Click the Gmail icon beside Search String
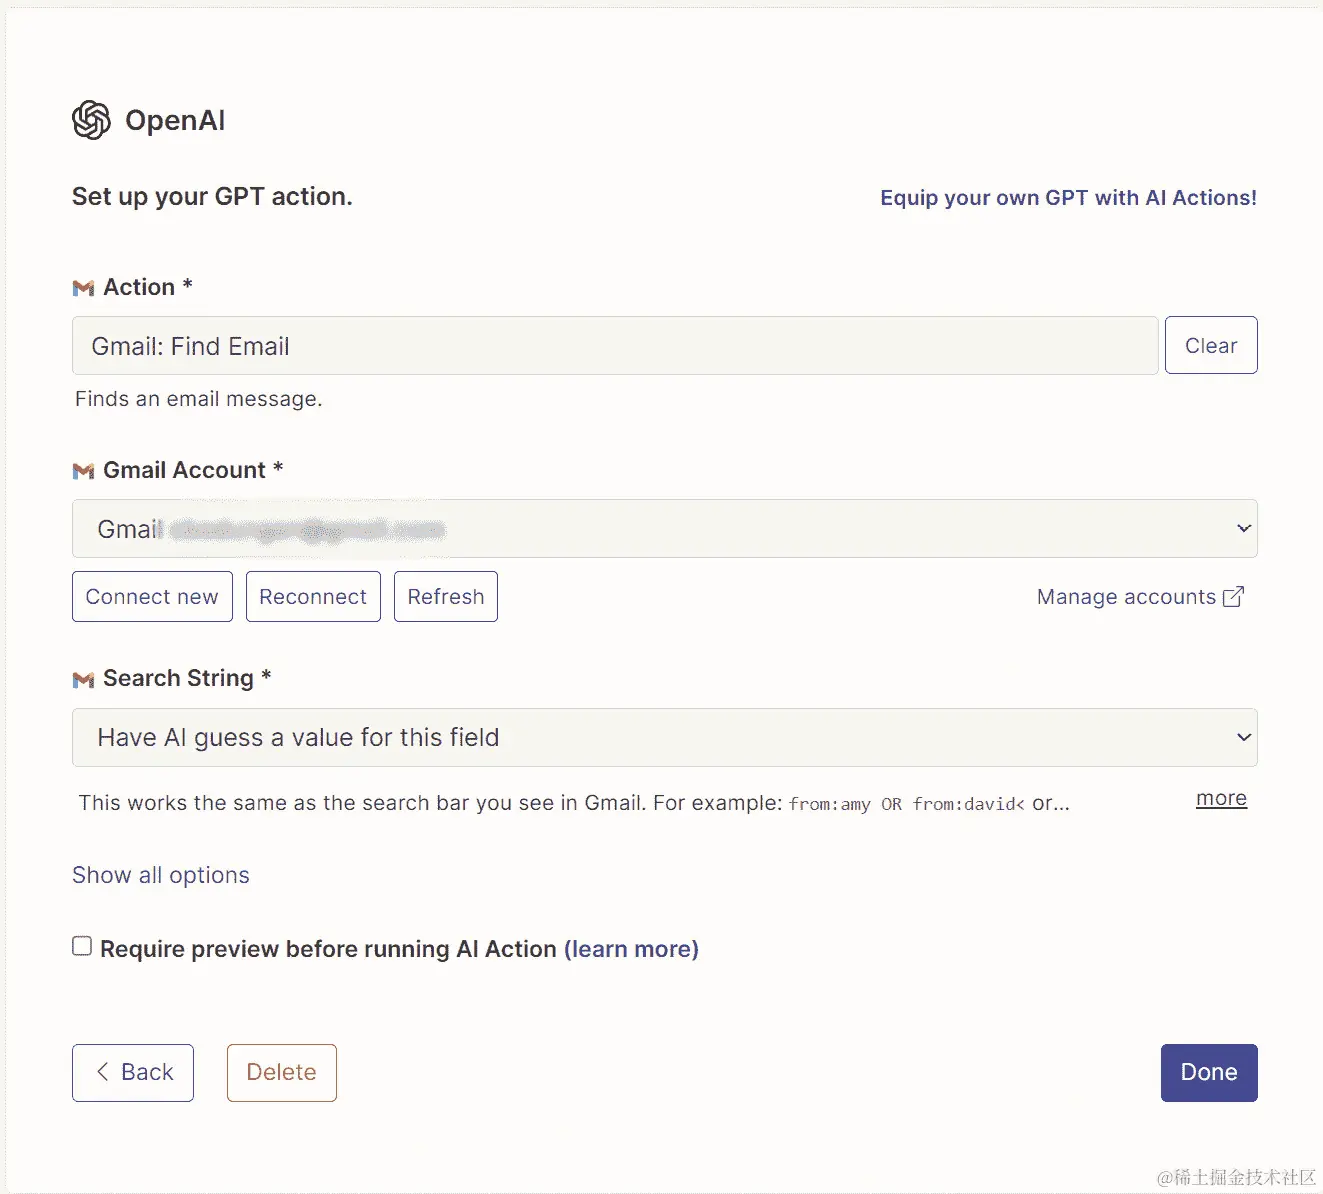Image resolution: width=1323 pixels, height=1194 pixels. pos(83,679)
